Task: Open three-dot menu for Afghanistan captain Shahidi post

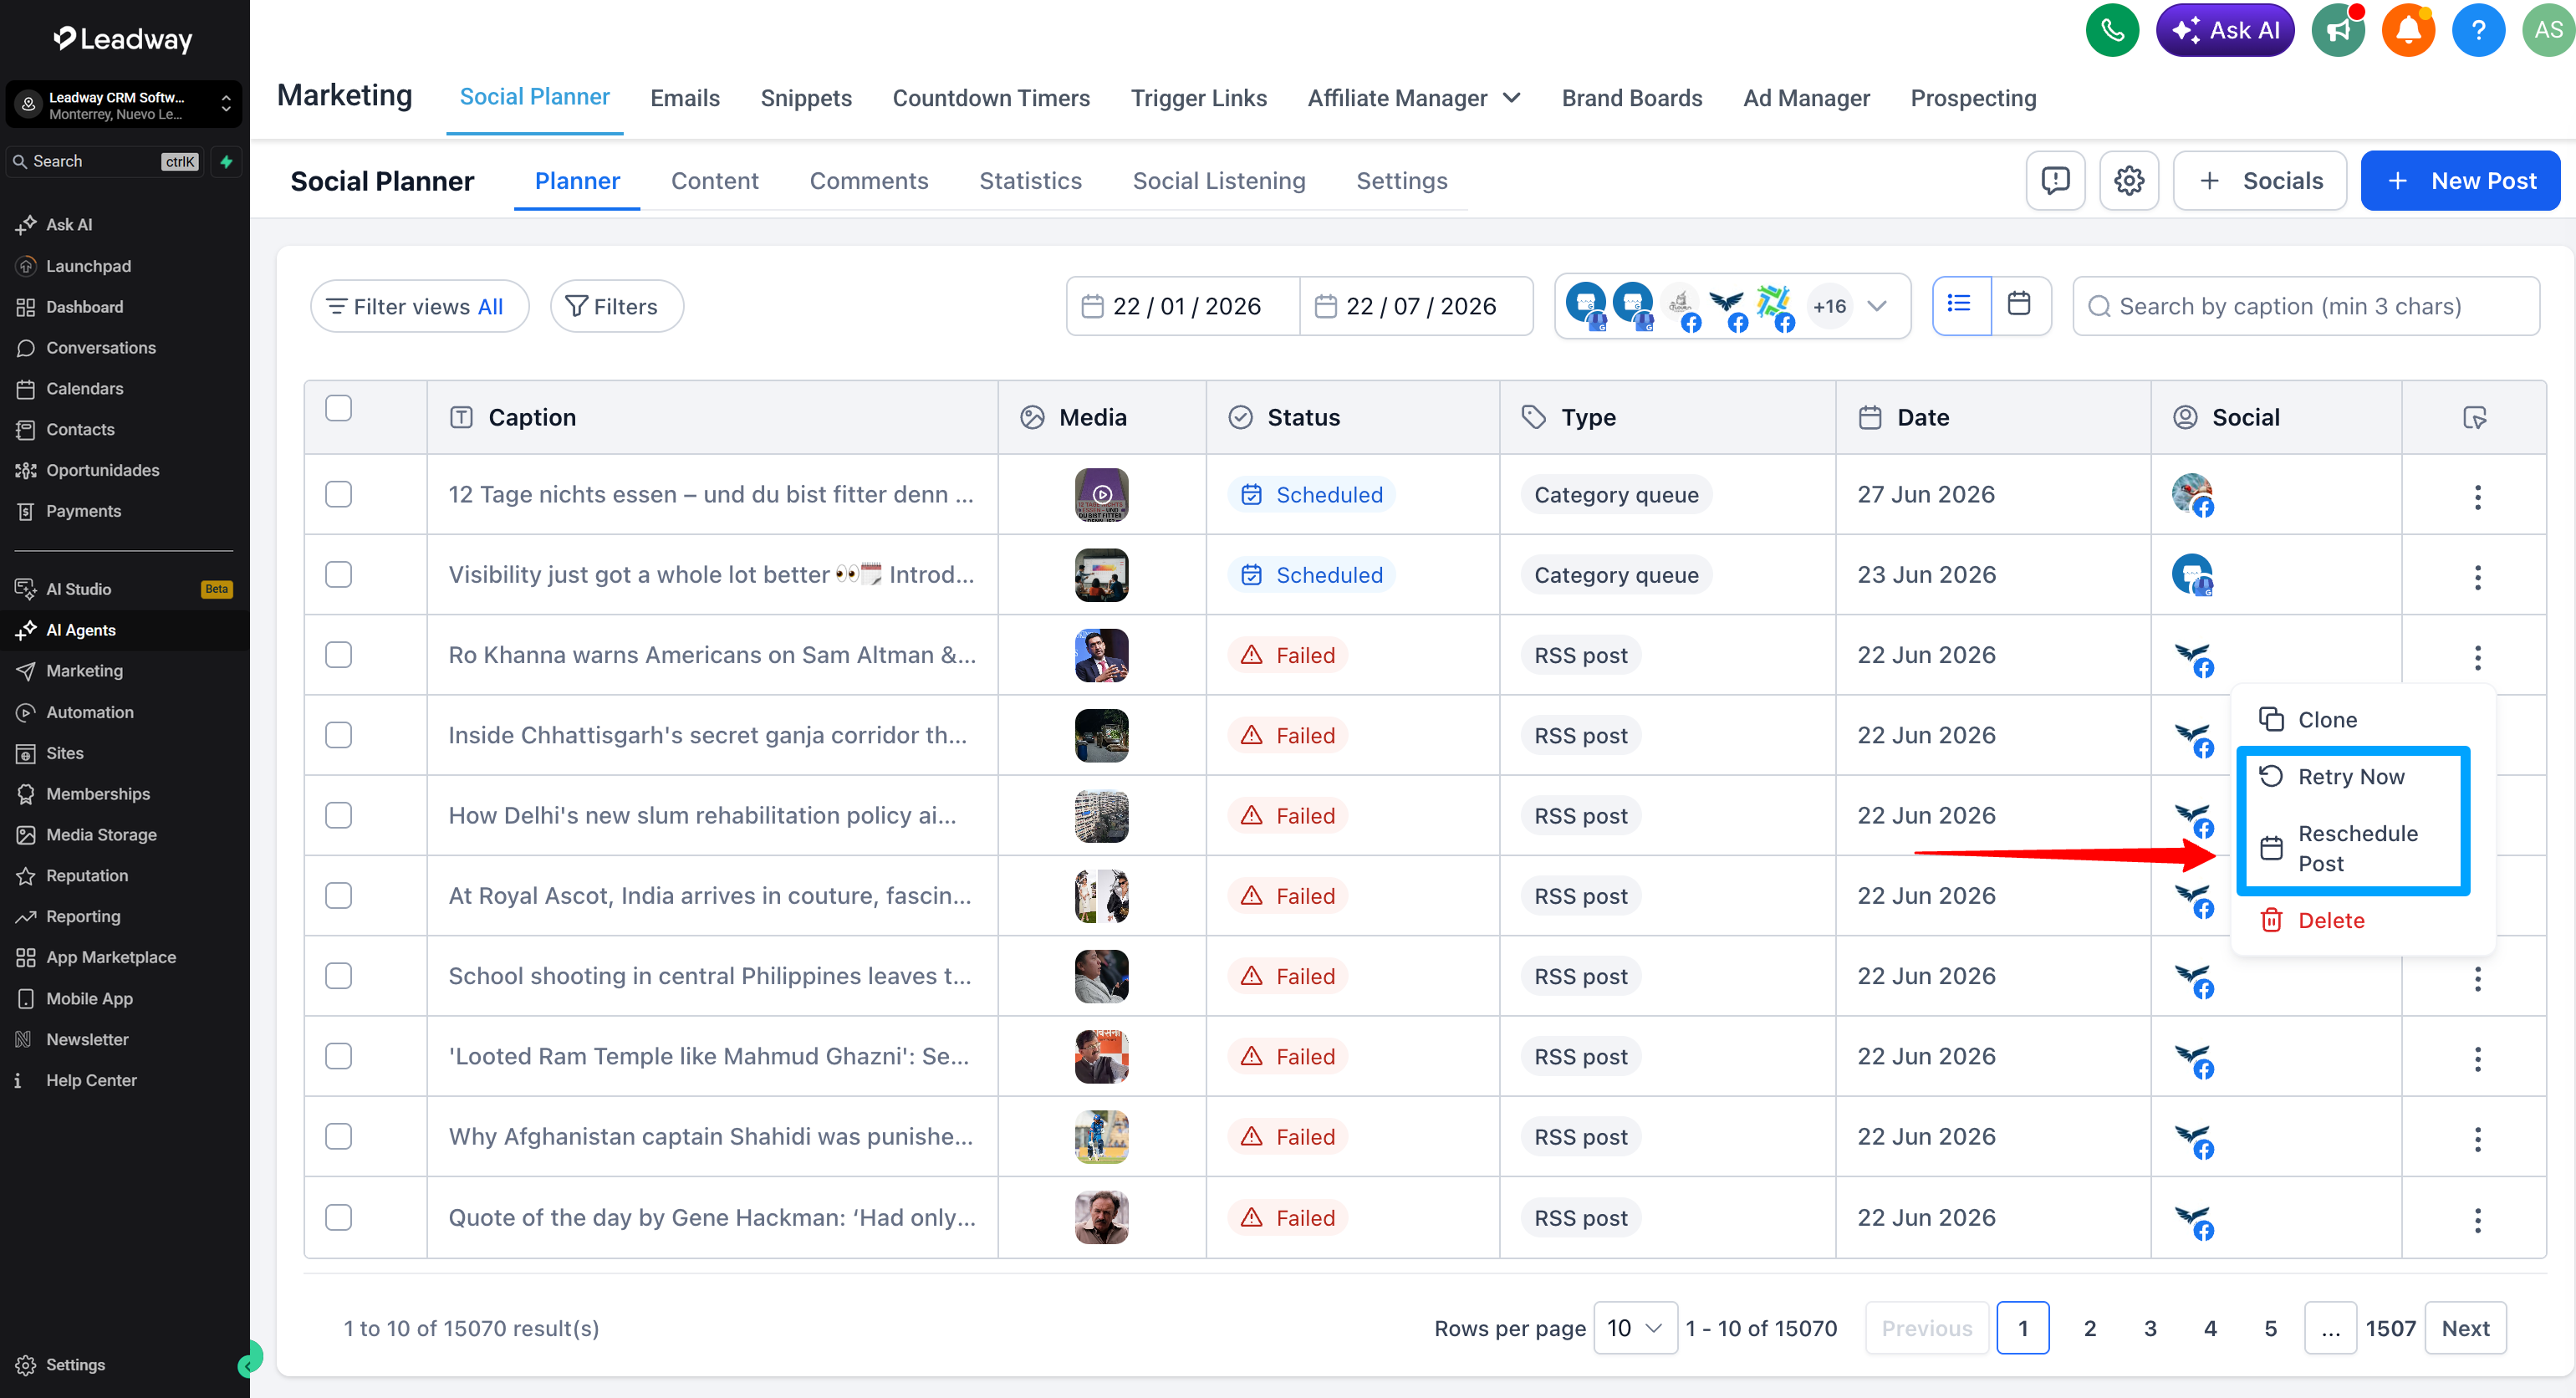Action: pyautogui.click(x=2477, y=1138)
